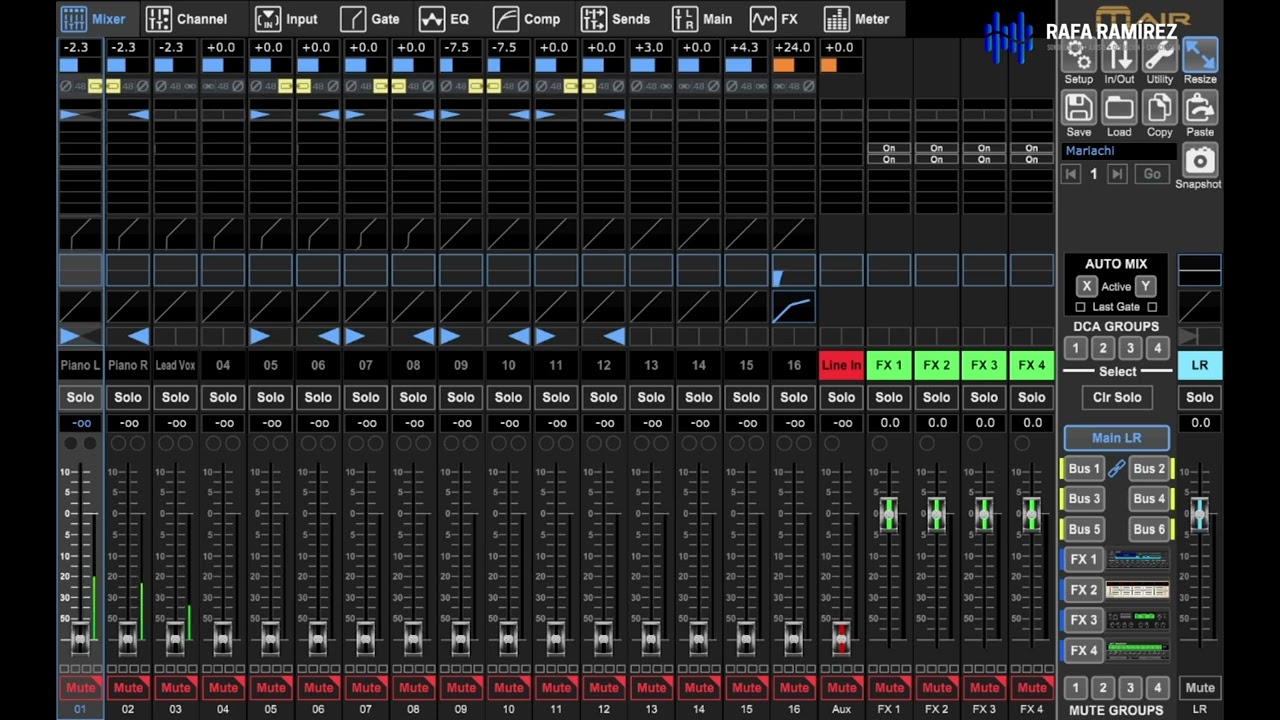The width and height of the screenshot is (1280, 720).
Task: Click the Copy pages icon
Action: pos(1160,108)
